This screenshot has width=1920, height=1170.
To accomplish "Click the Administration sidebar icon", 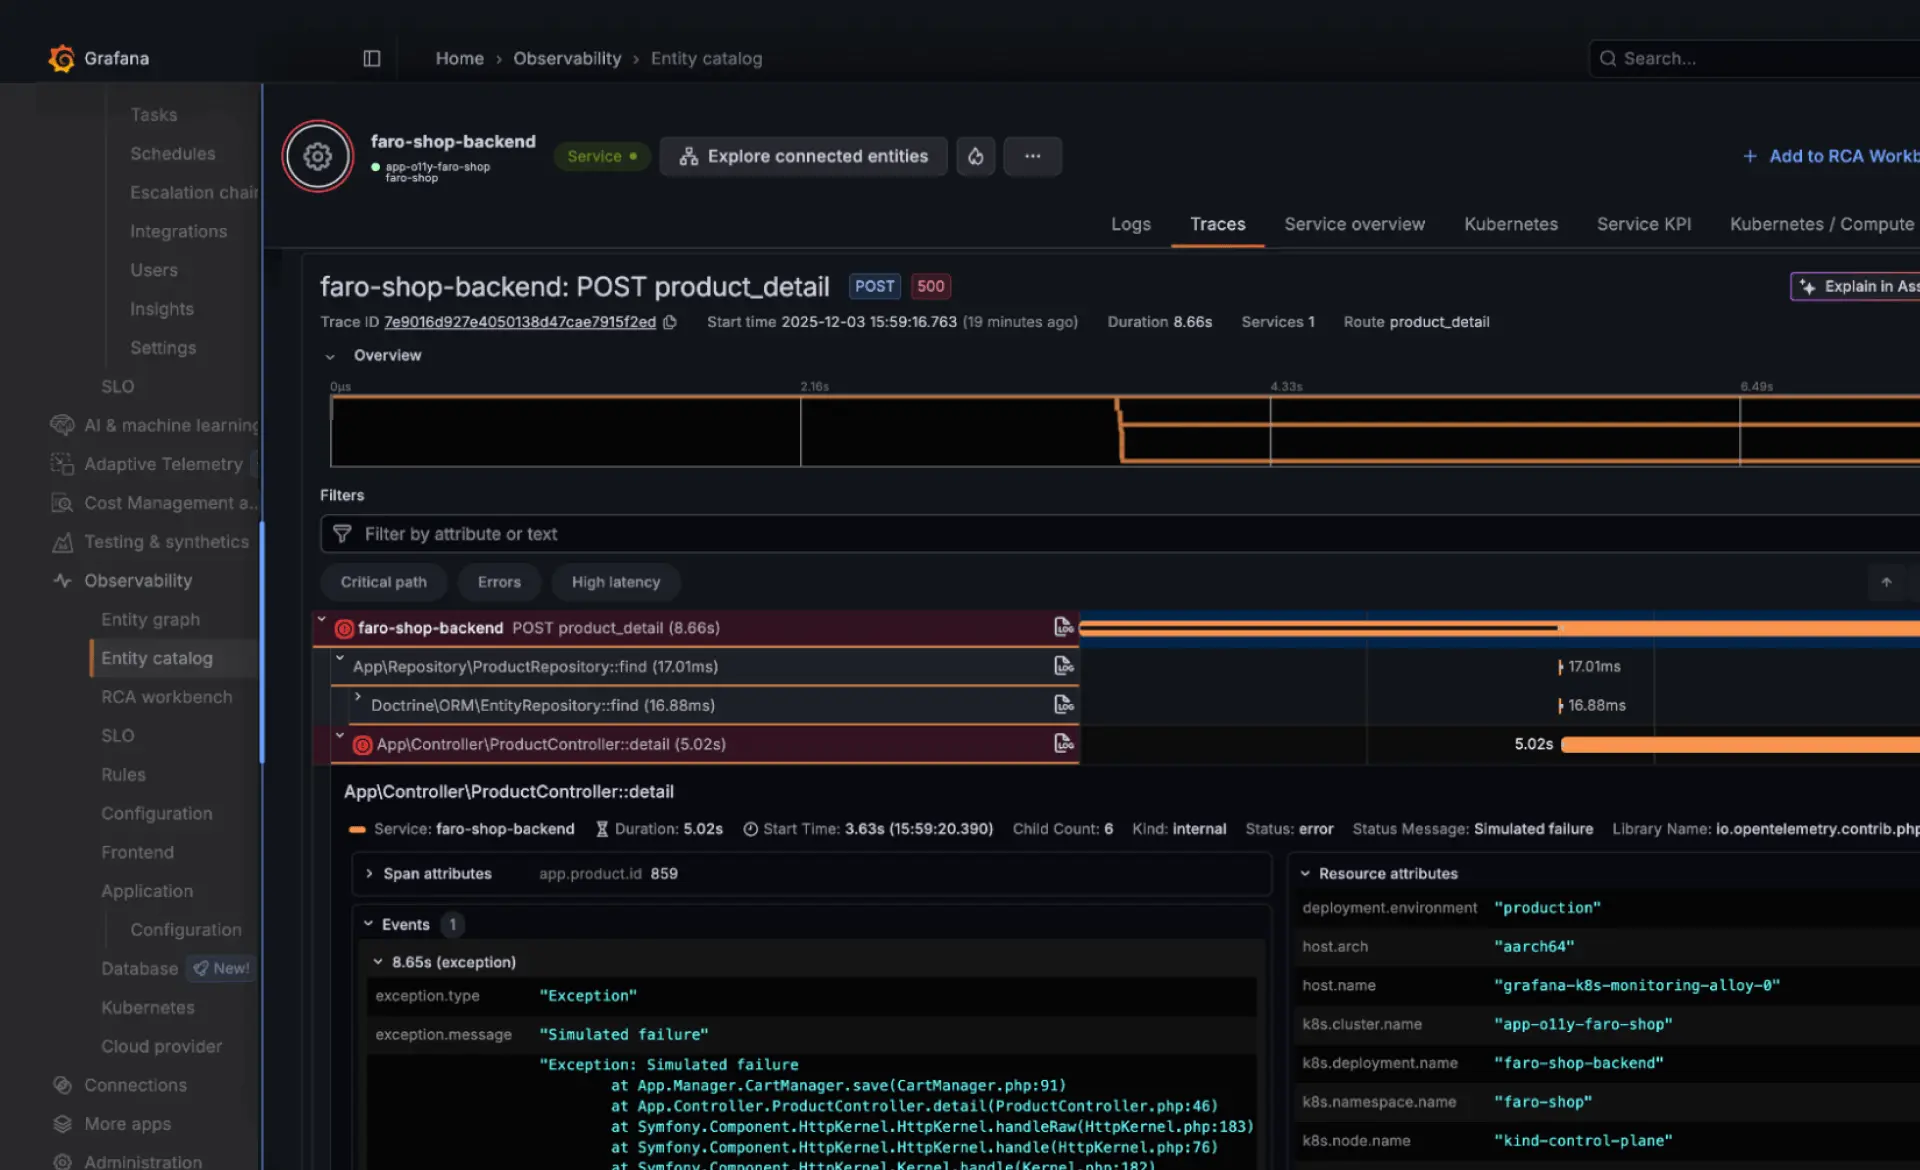I will [62, 1162].
